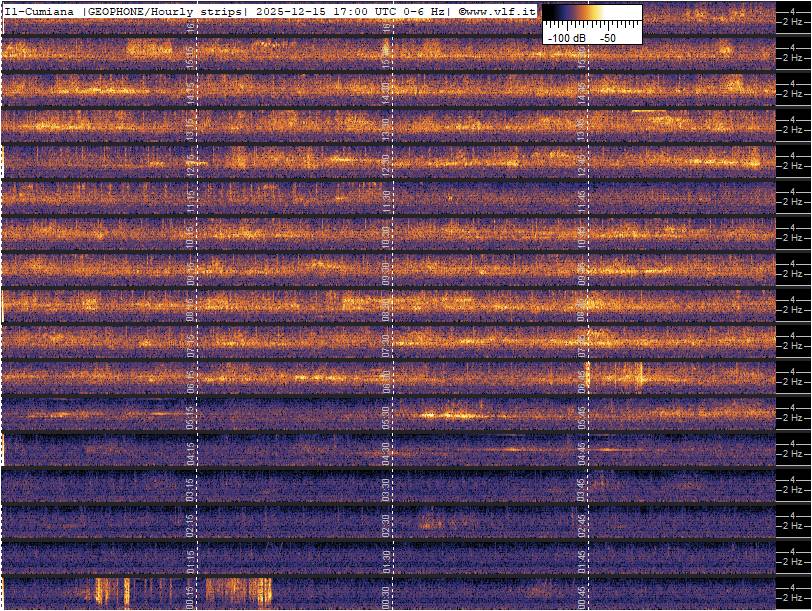Viewport: 812px width, 611px height.
Task: Select the 05:30 time marker
Action: (x=386, y=416)
